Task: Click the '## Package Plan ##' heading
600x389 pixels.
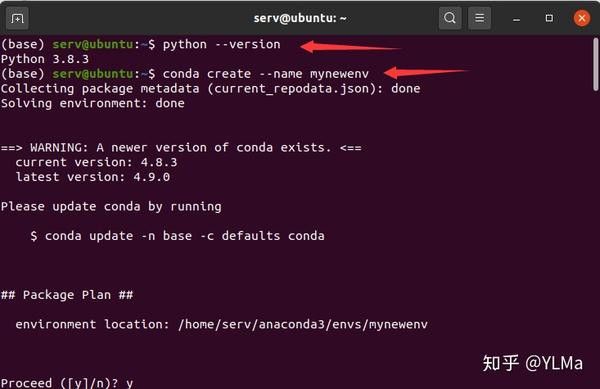Action: [67, 295]
